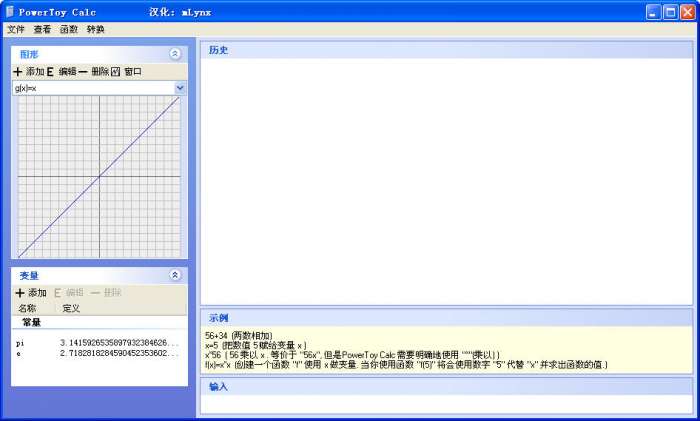
Task: Click 编辑 in the graph toolbar
Action: point(62,71)
